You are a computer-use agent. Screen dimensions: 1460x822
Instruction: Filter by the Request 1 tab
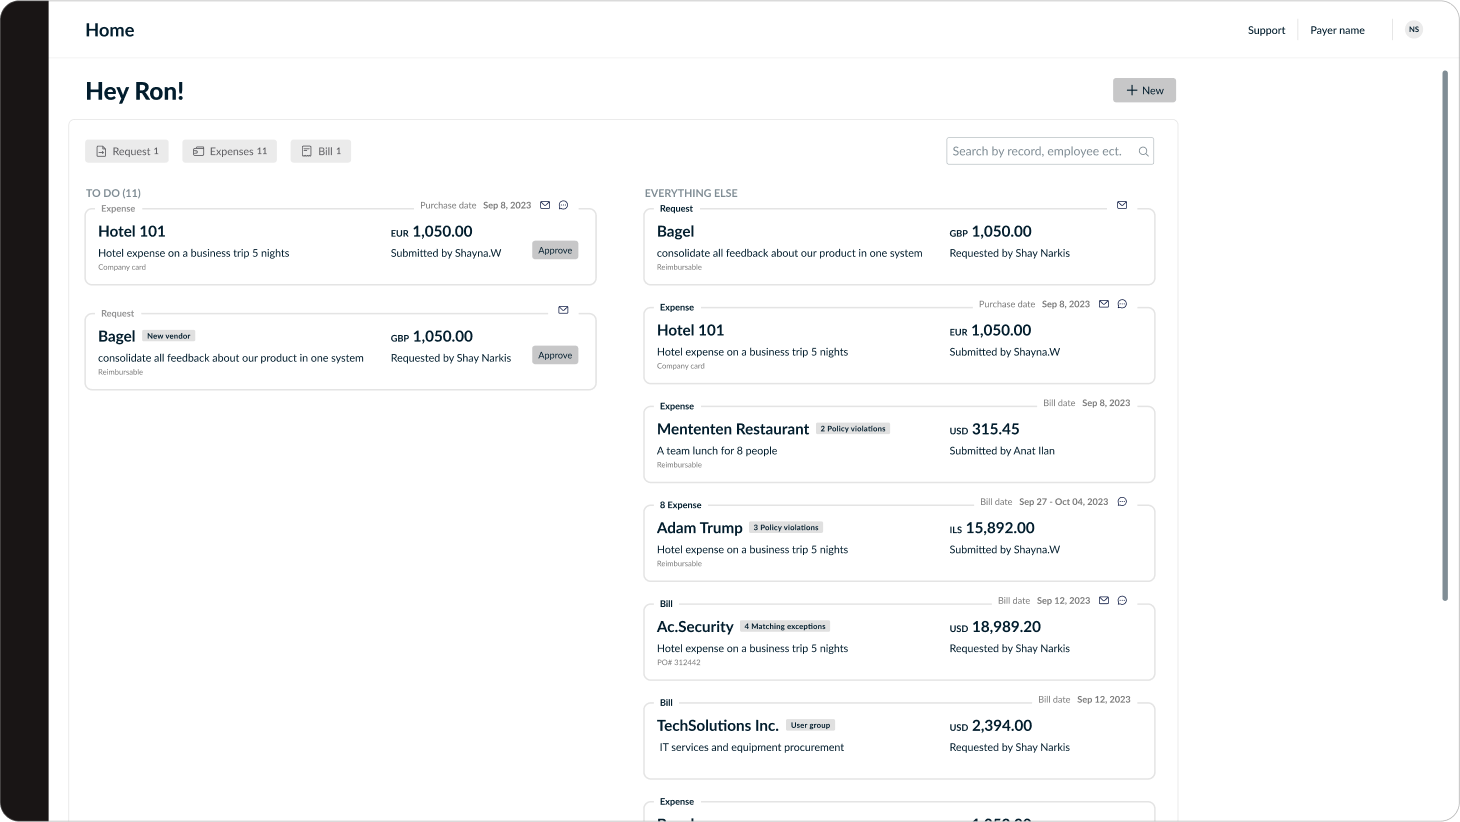[x=127, y=151]
